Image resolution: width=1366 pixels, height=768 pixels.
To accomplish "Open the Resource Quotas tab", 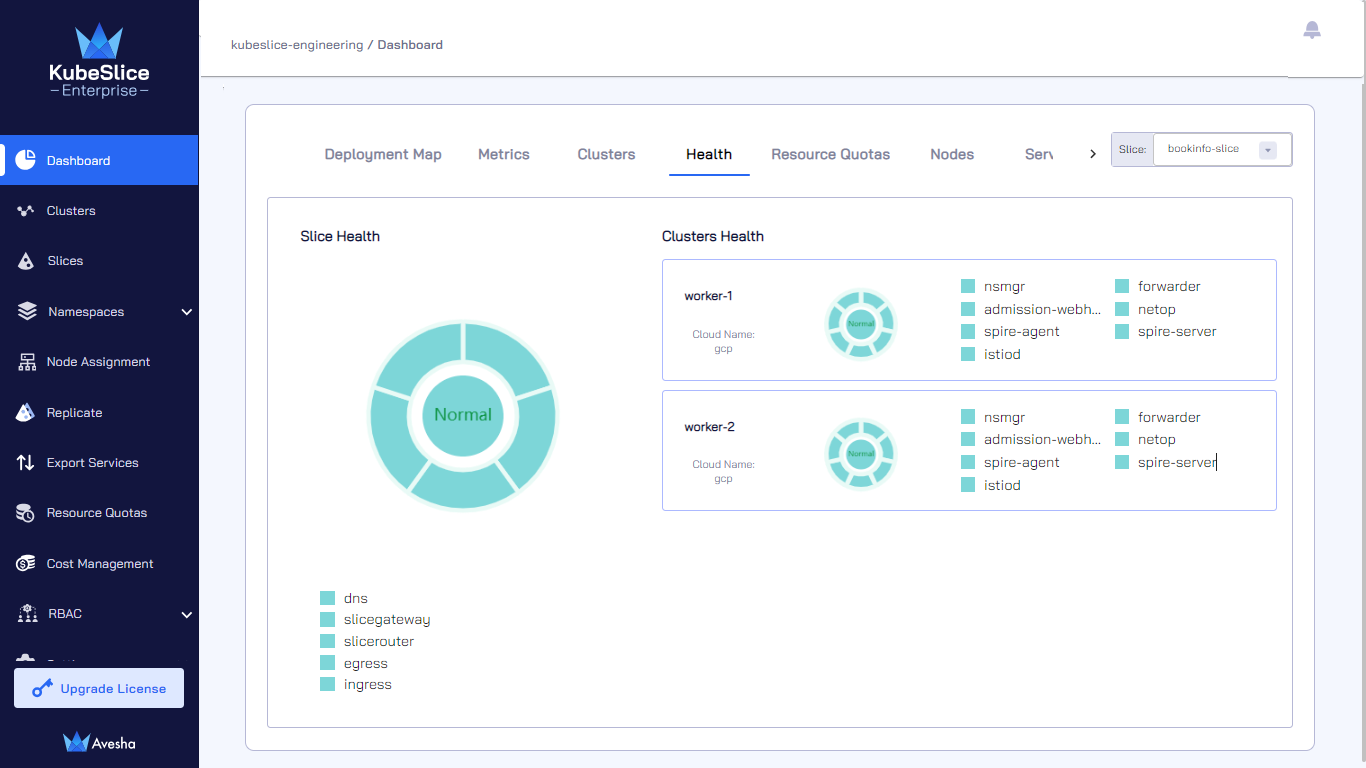I will tap(831, 154).
